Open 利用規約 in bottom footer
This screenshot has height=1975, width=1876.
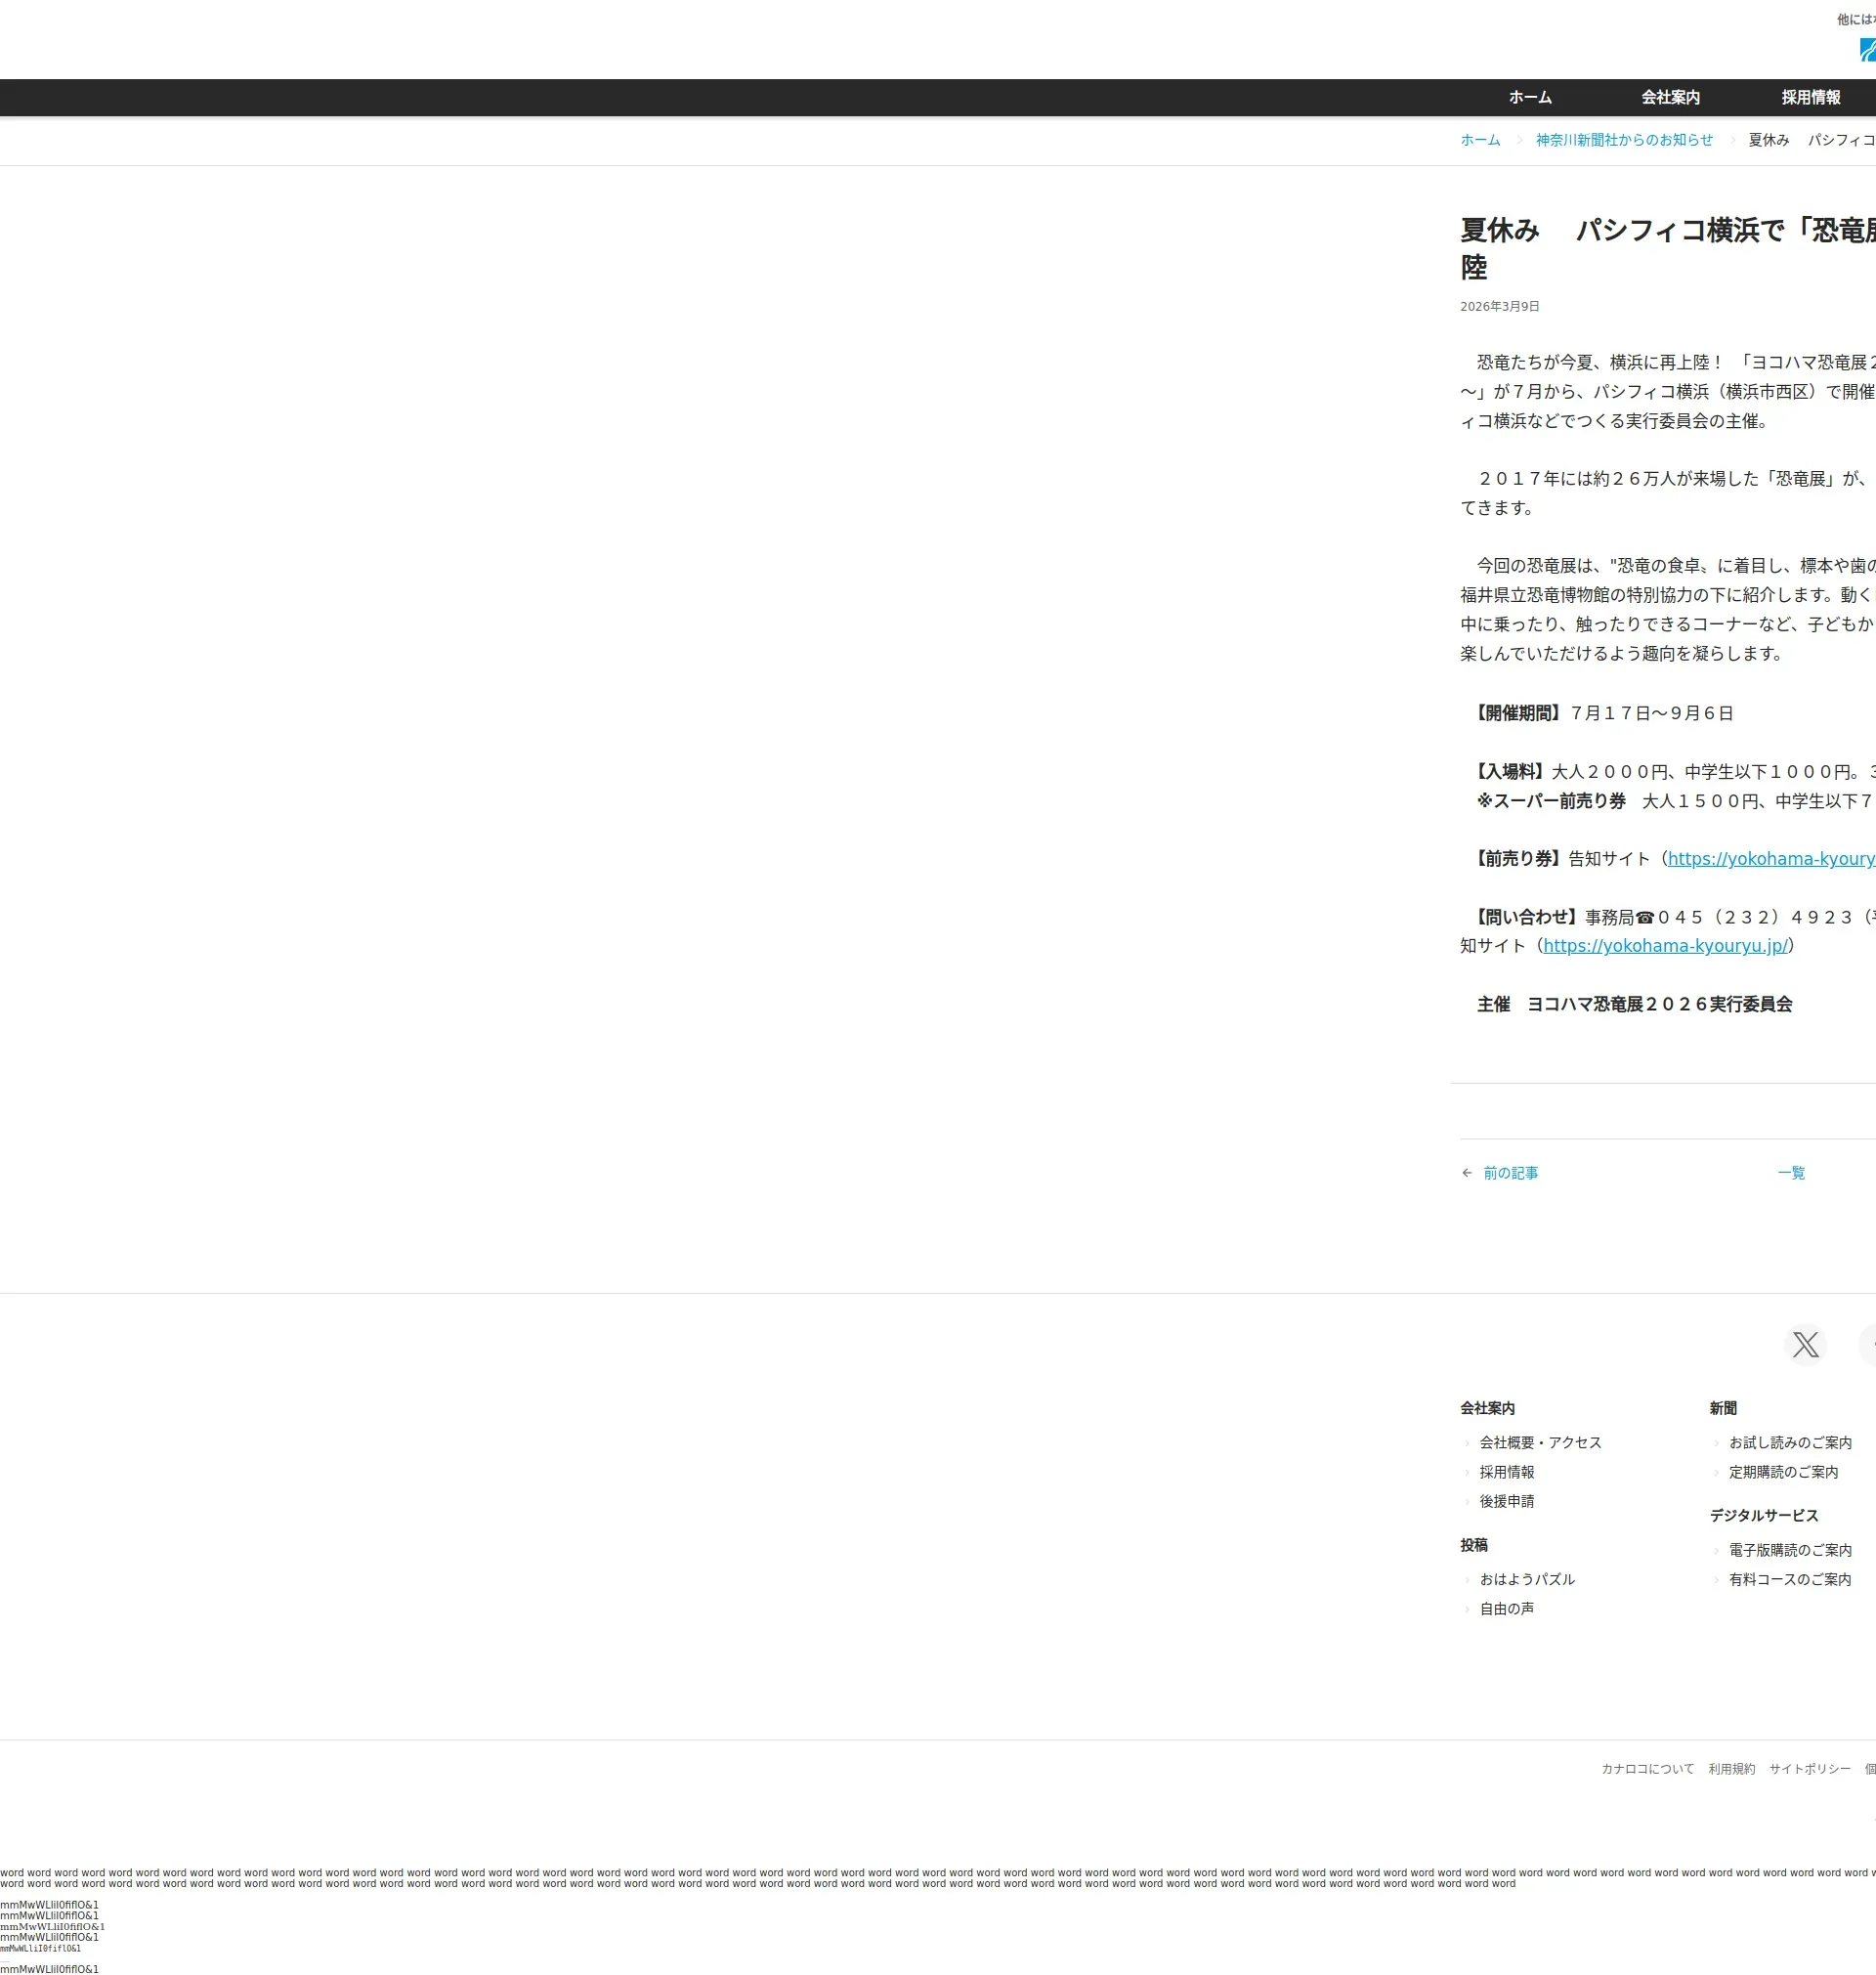(x=1731, y=1769)
